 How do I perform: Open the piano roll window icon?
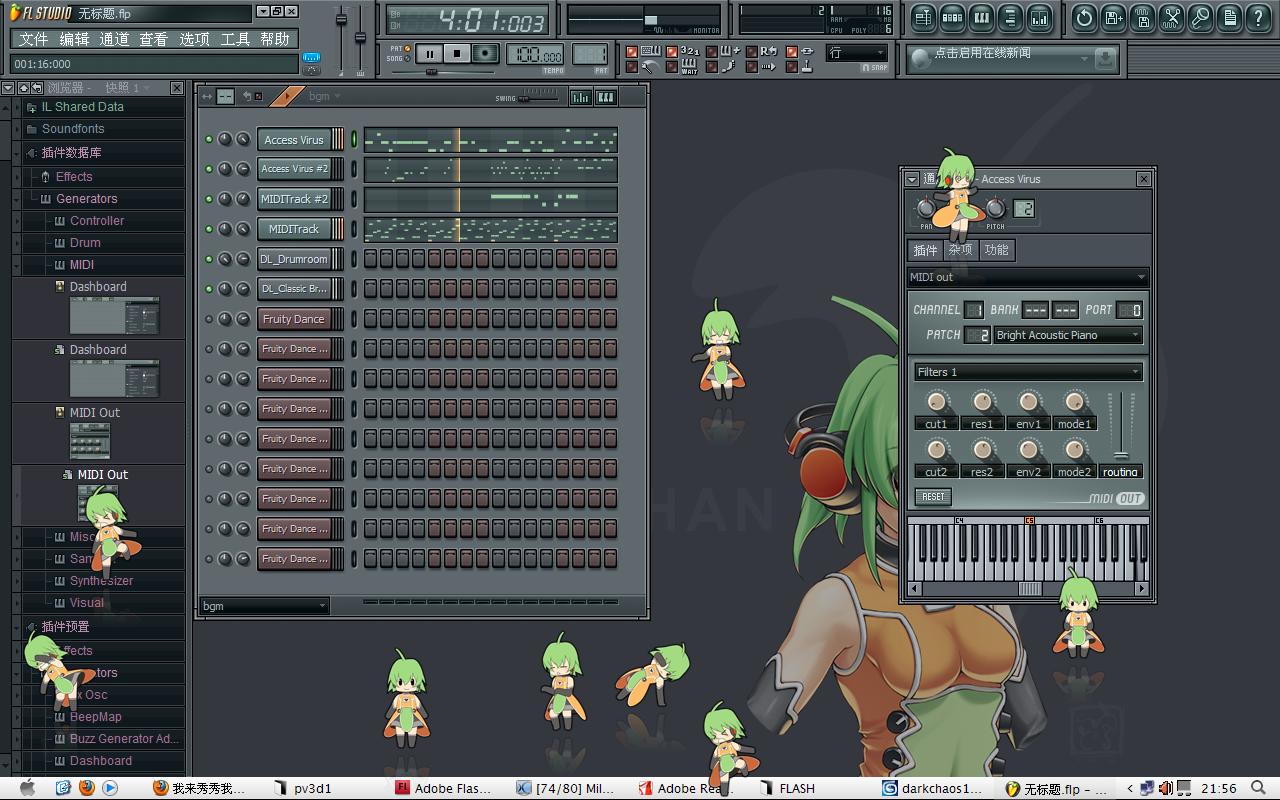click(x=981, y=17)
